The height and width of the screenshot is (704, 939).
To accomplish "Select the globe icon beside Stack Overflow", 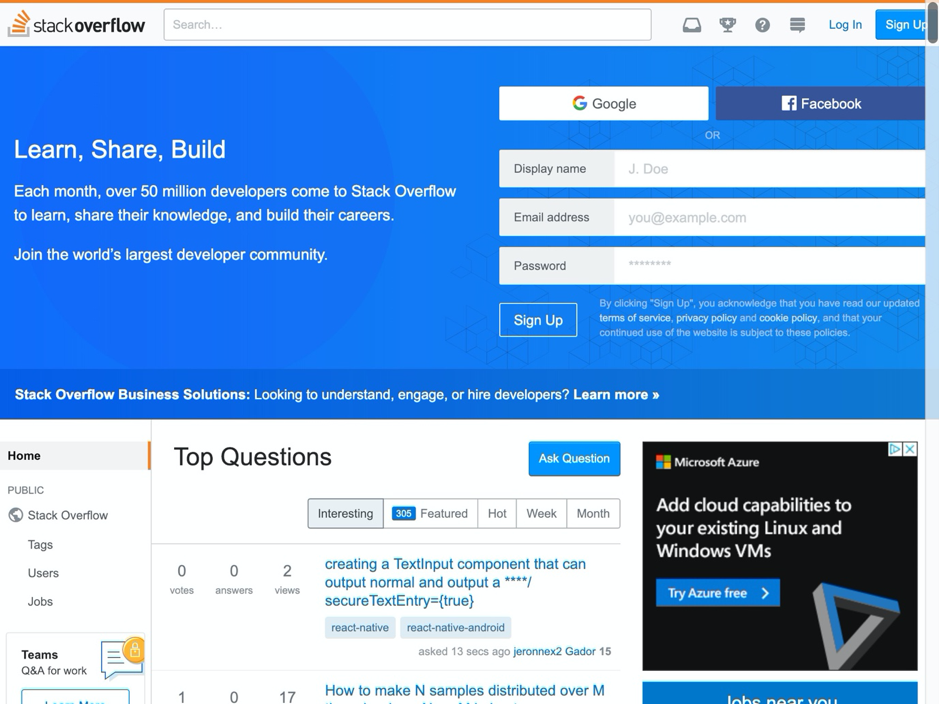I will [x=15, y=515].
